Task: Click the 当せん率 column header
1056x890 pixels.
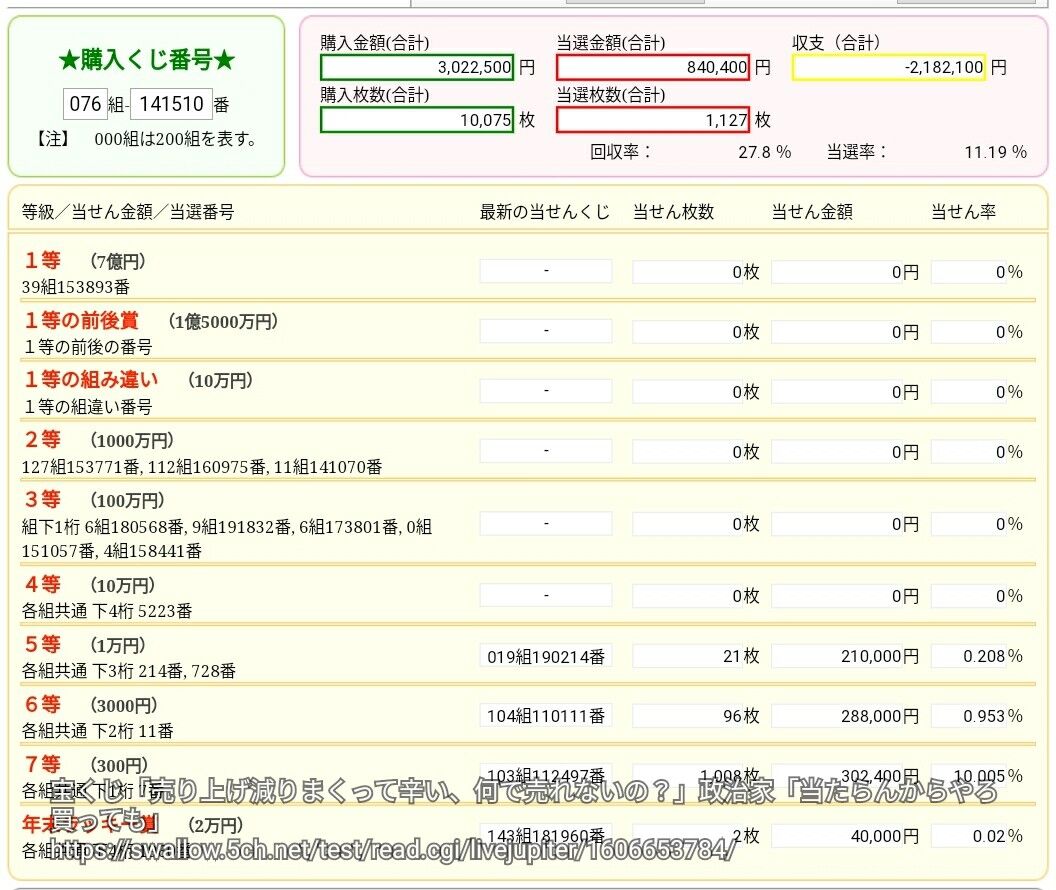Action: [963, 212]
